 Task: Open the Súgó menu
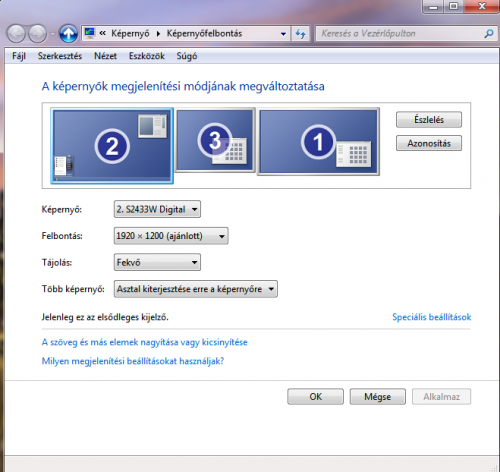coord(187,56)
